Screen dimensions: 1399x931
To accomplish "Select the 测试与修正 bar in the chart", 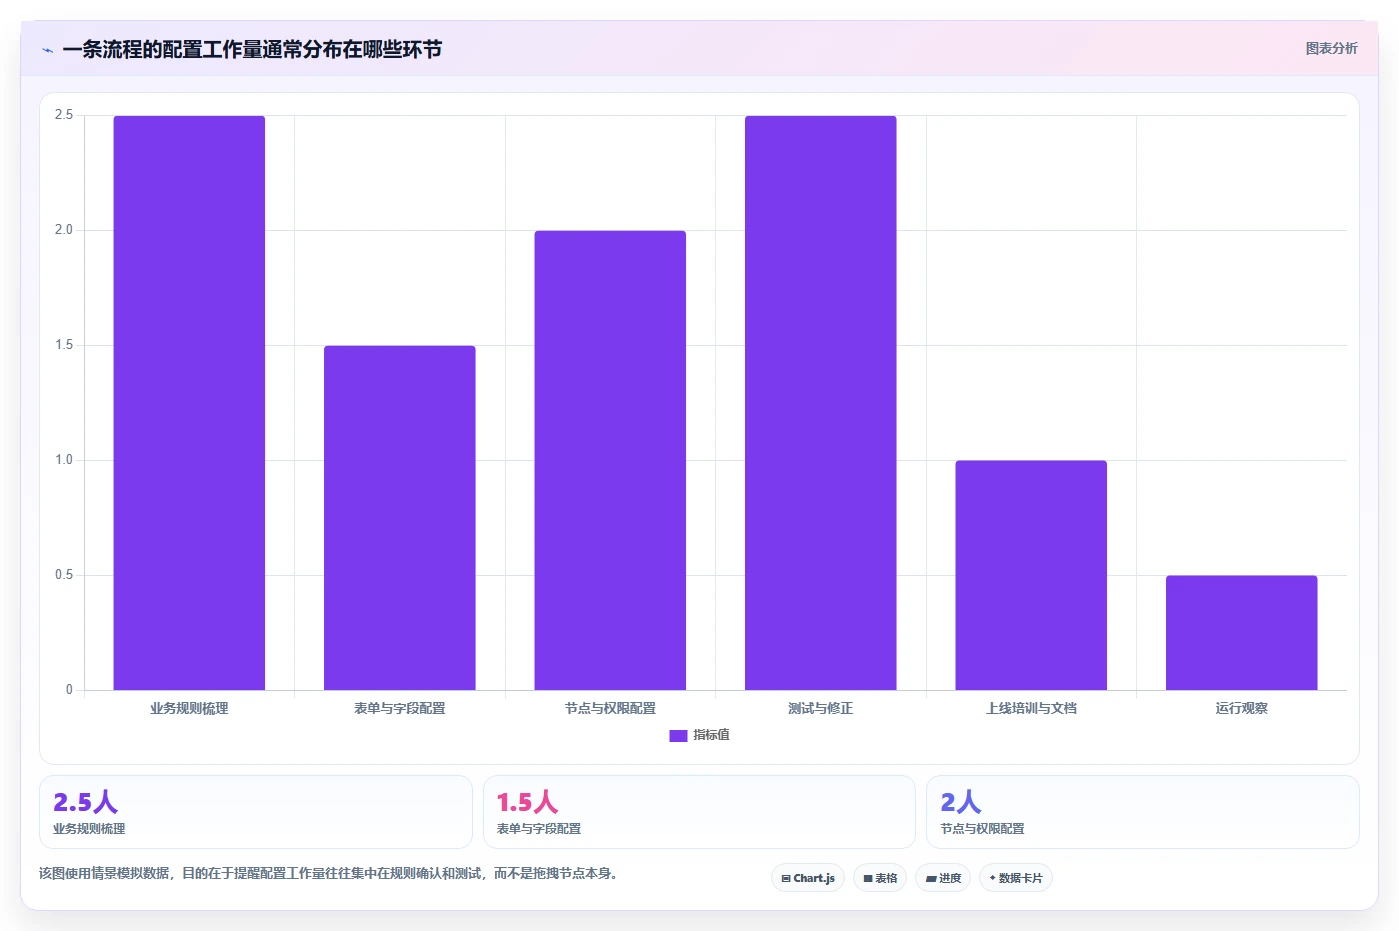I will click(x=821, y=403).
